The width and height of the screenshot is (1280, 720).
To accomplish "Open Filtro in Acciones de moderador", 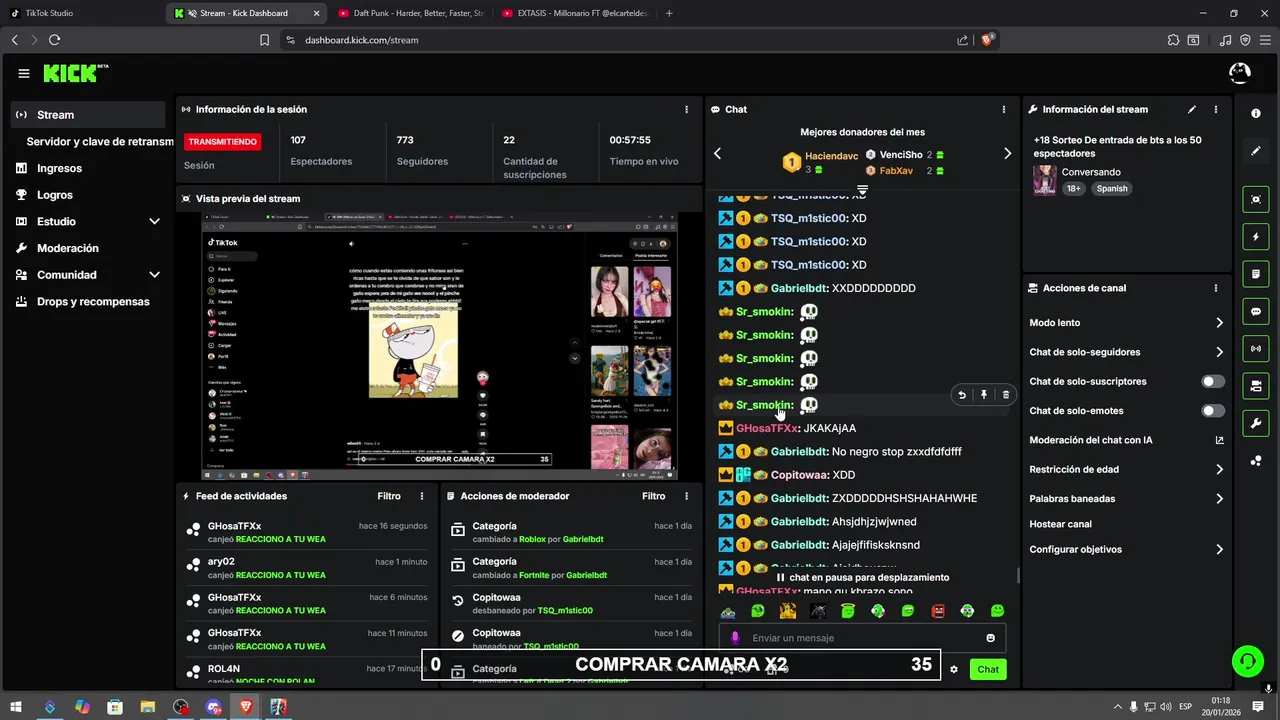I will point(653,496).
